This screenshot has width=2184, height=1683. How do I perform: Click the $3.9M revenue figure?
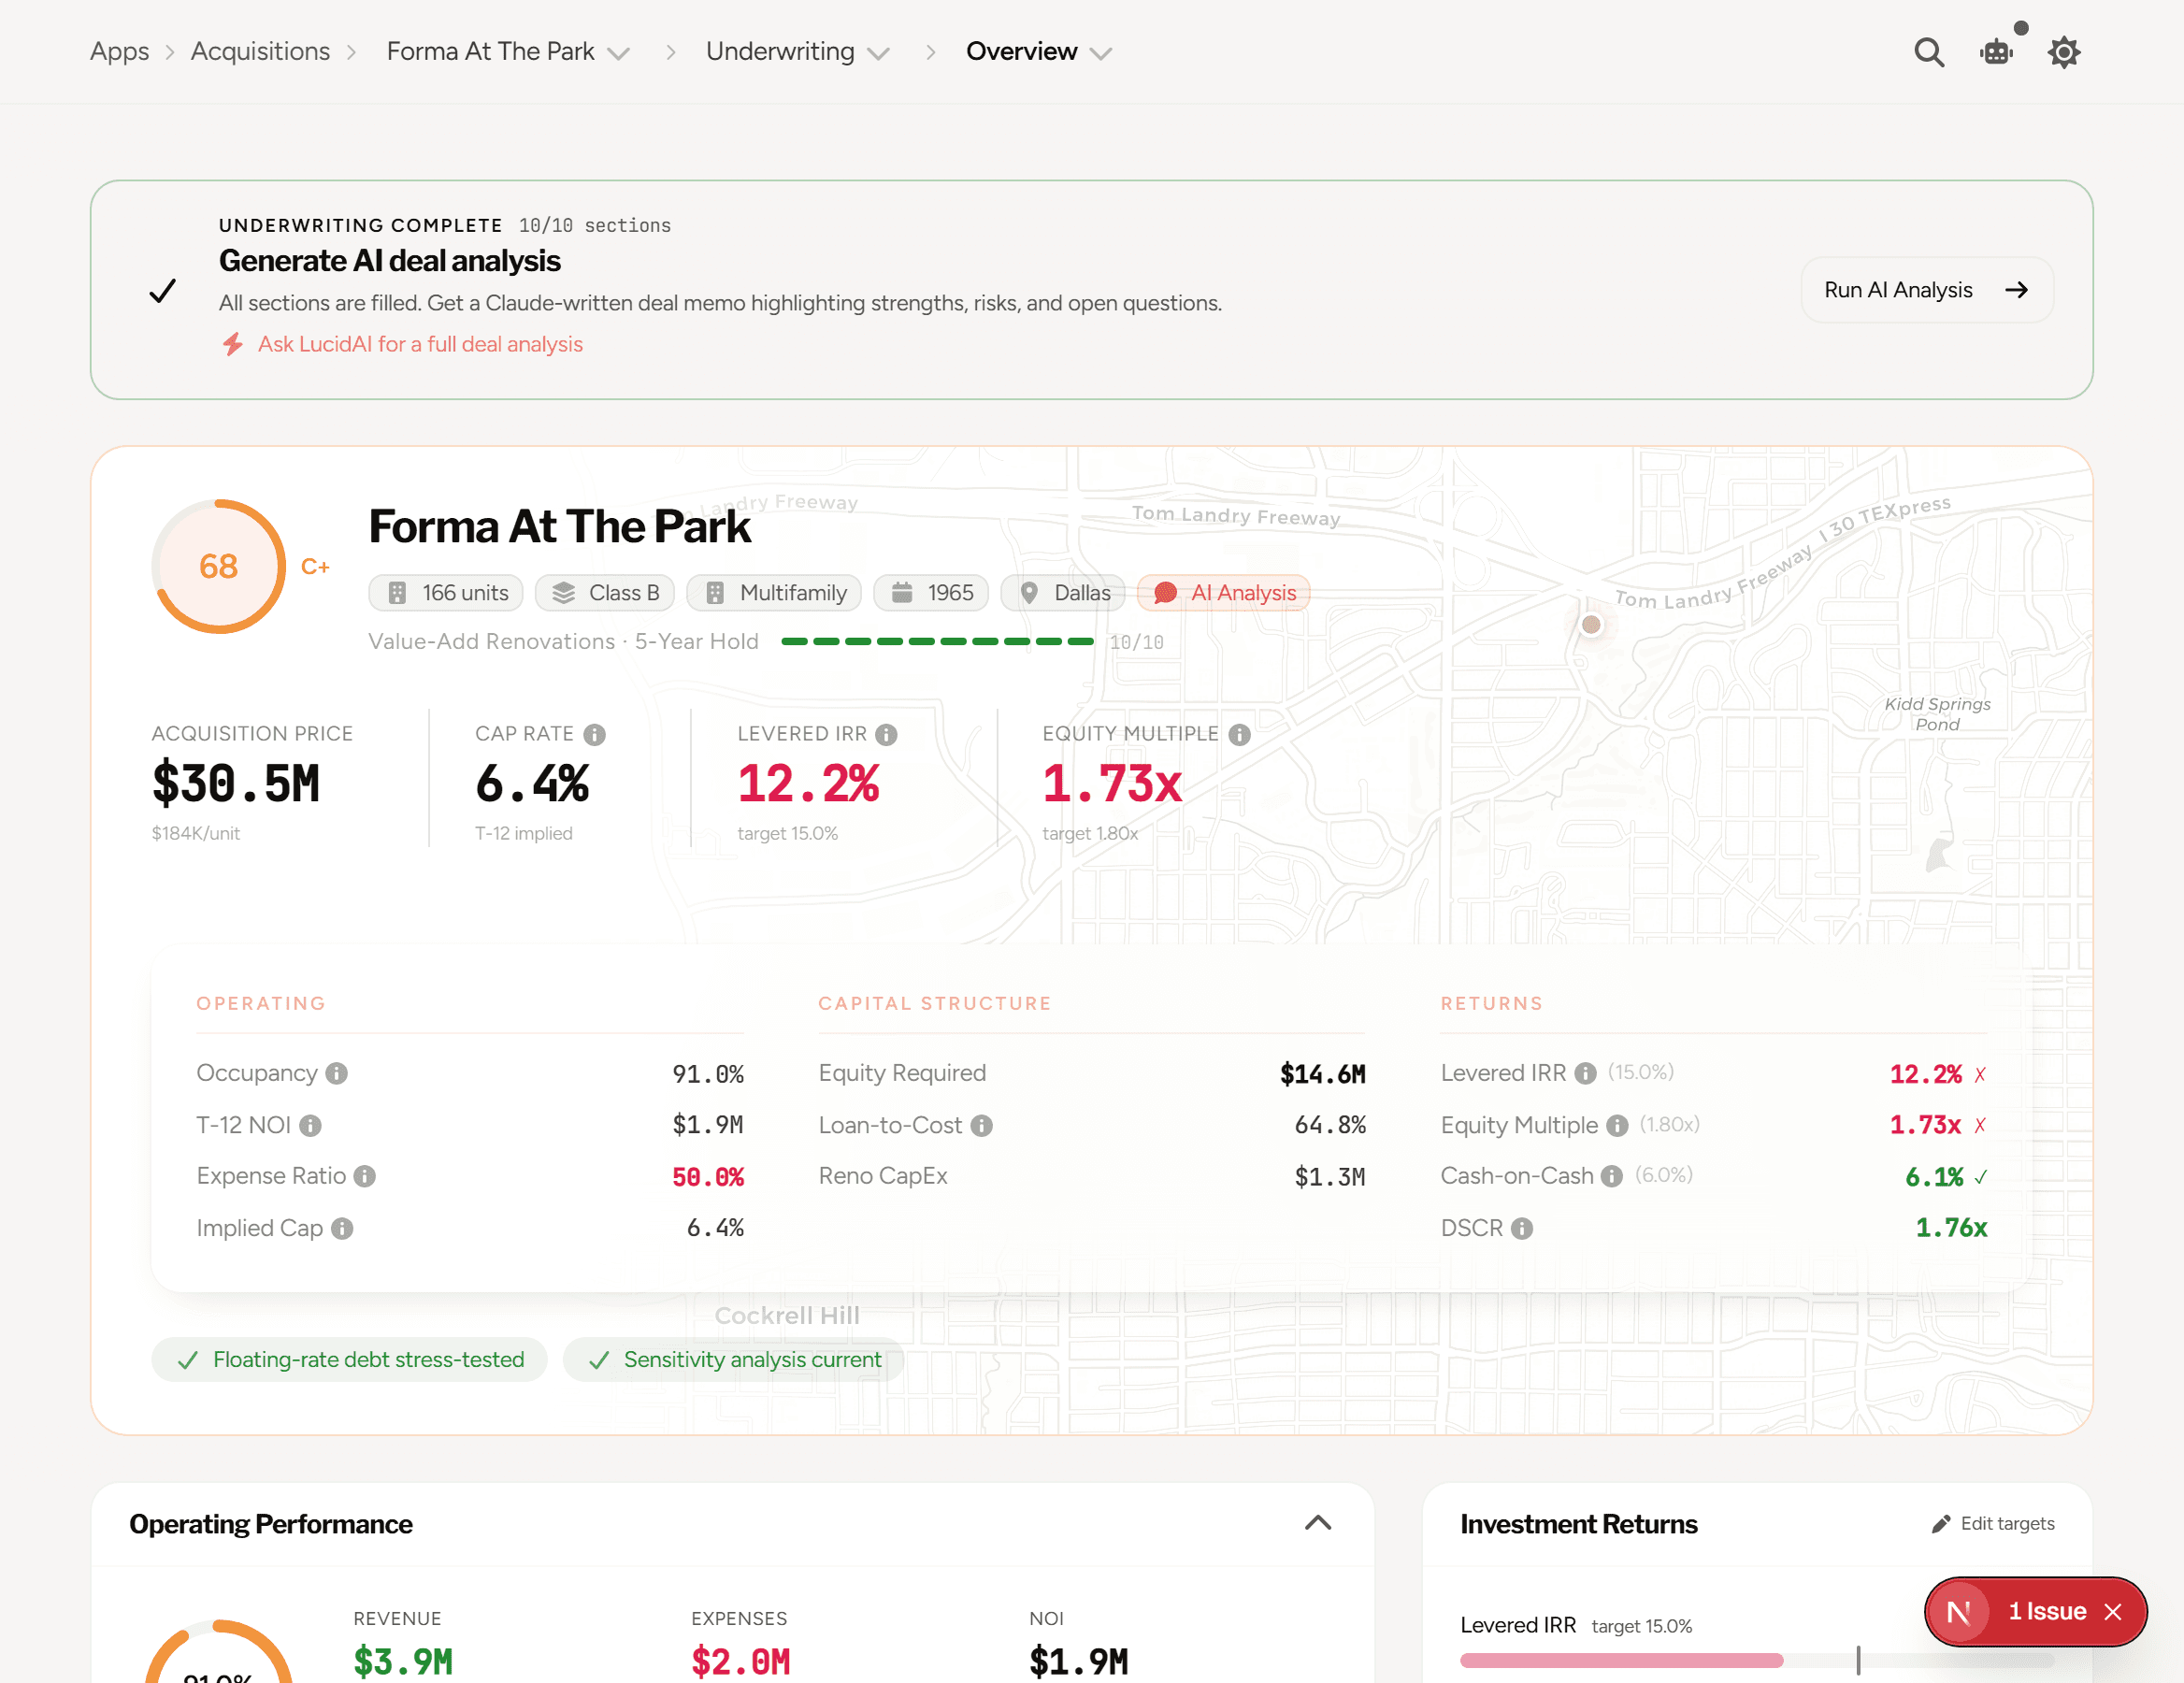coord(403,1661)
